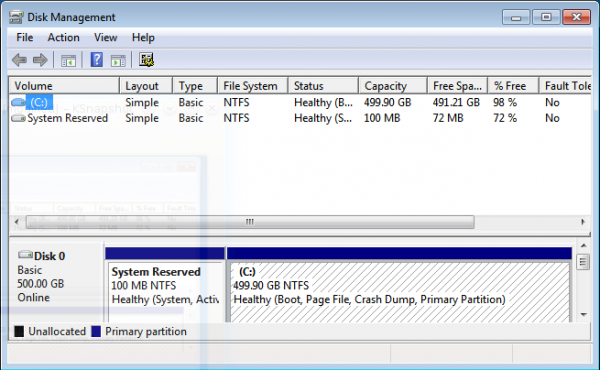The height and width of the screenshot is (370, 600).
Task: Close the Disk Management window
Action: 576,17
